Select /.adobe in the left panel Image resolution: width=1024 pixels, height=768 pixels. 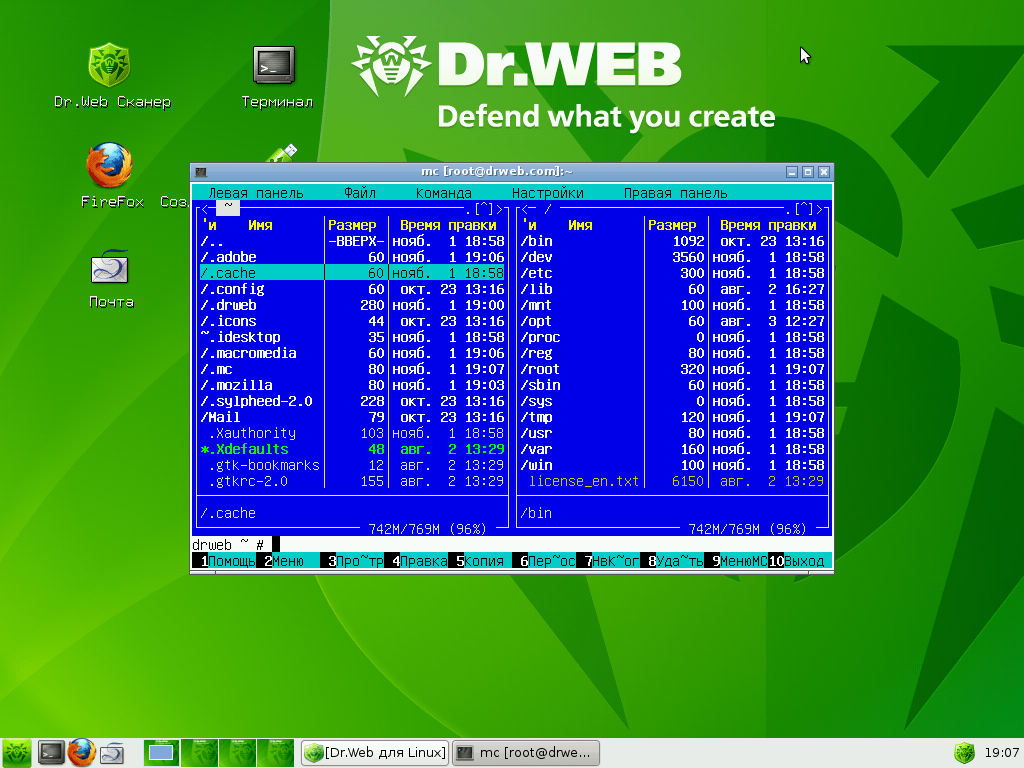(352, 257)
